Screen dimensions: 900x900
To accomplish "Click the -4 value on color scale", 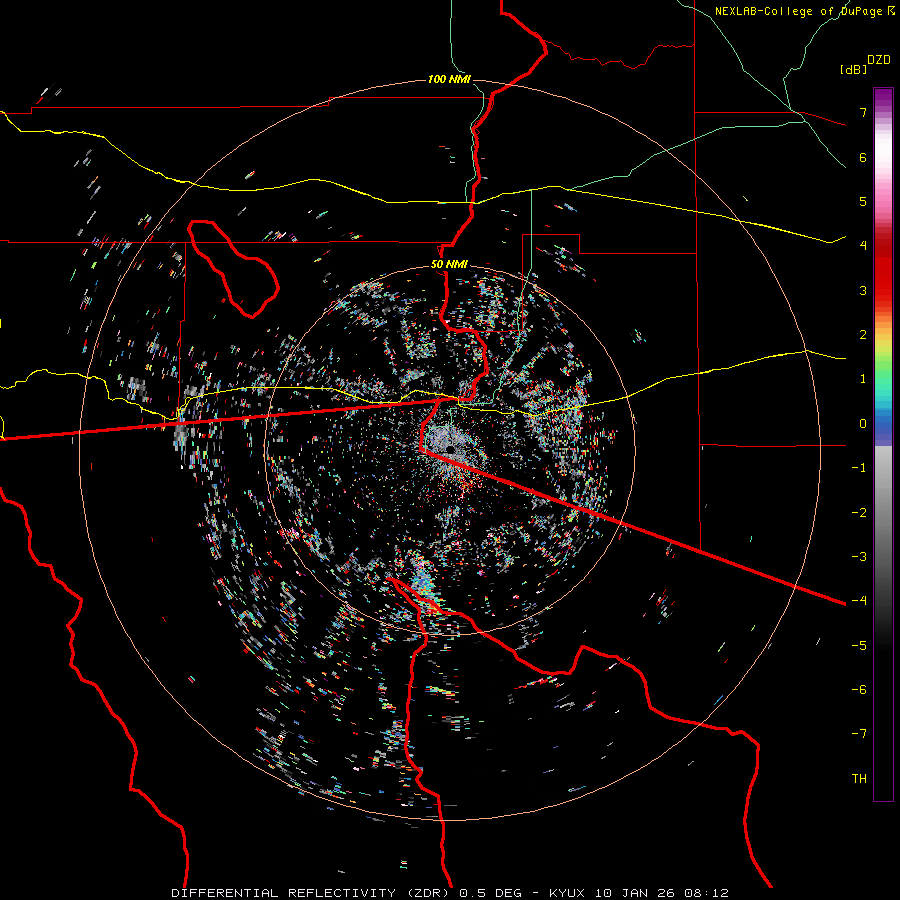I will (x=859, y=601).
